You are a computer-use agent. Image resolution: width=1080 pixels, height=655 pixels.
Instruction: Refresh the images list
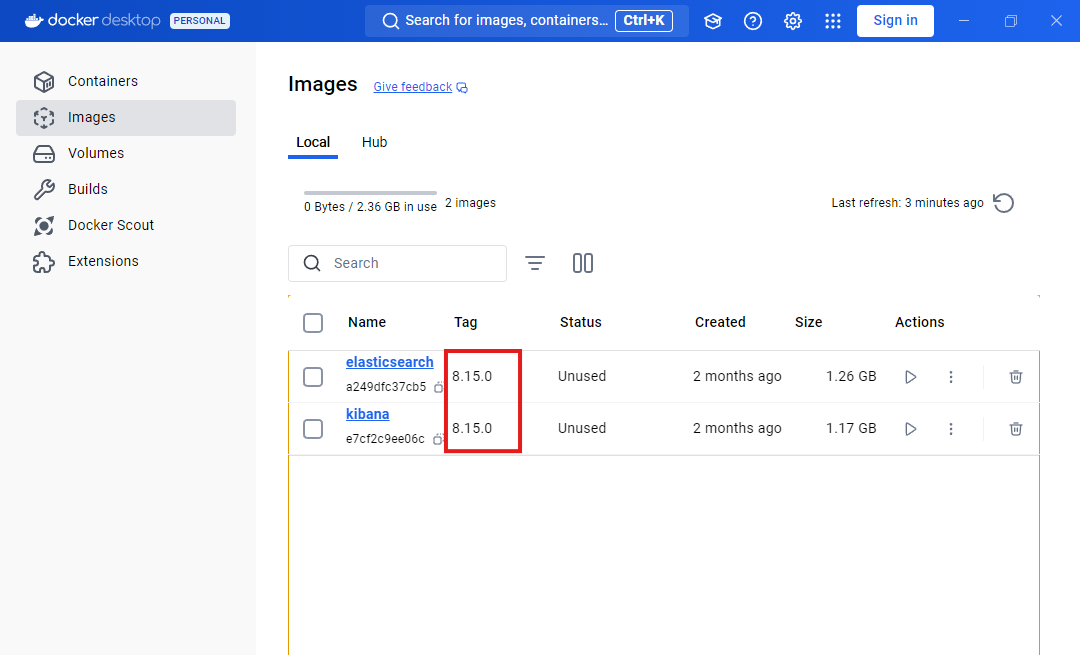pyautogui.click(x=1003, y=202)
